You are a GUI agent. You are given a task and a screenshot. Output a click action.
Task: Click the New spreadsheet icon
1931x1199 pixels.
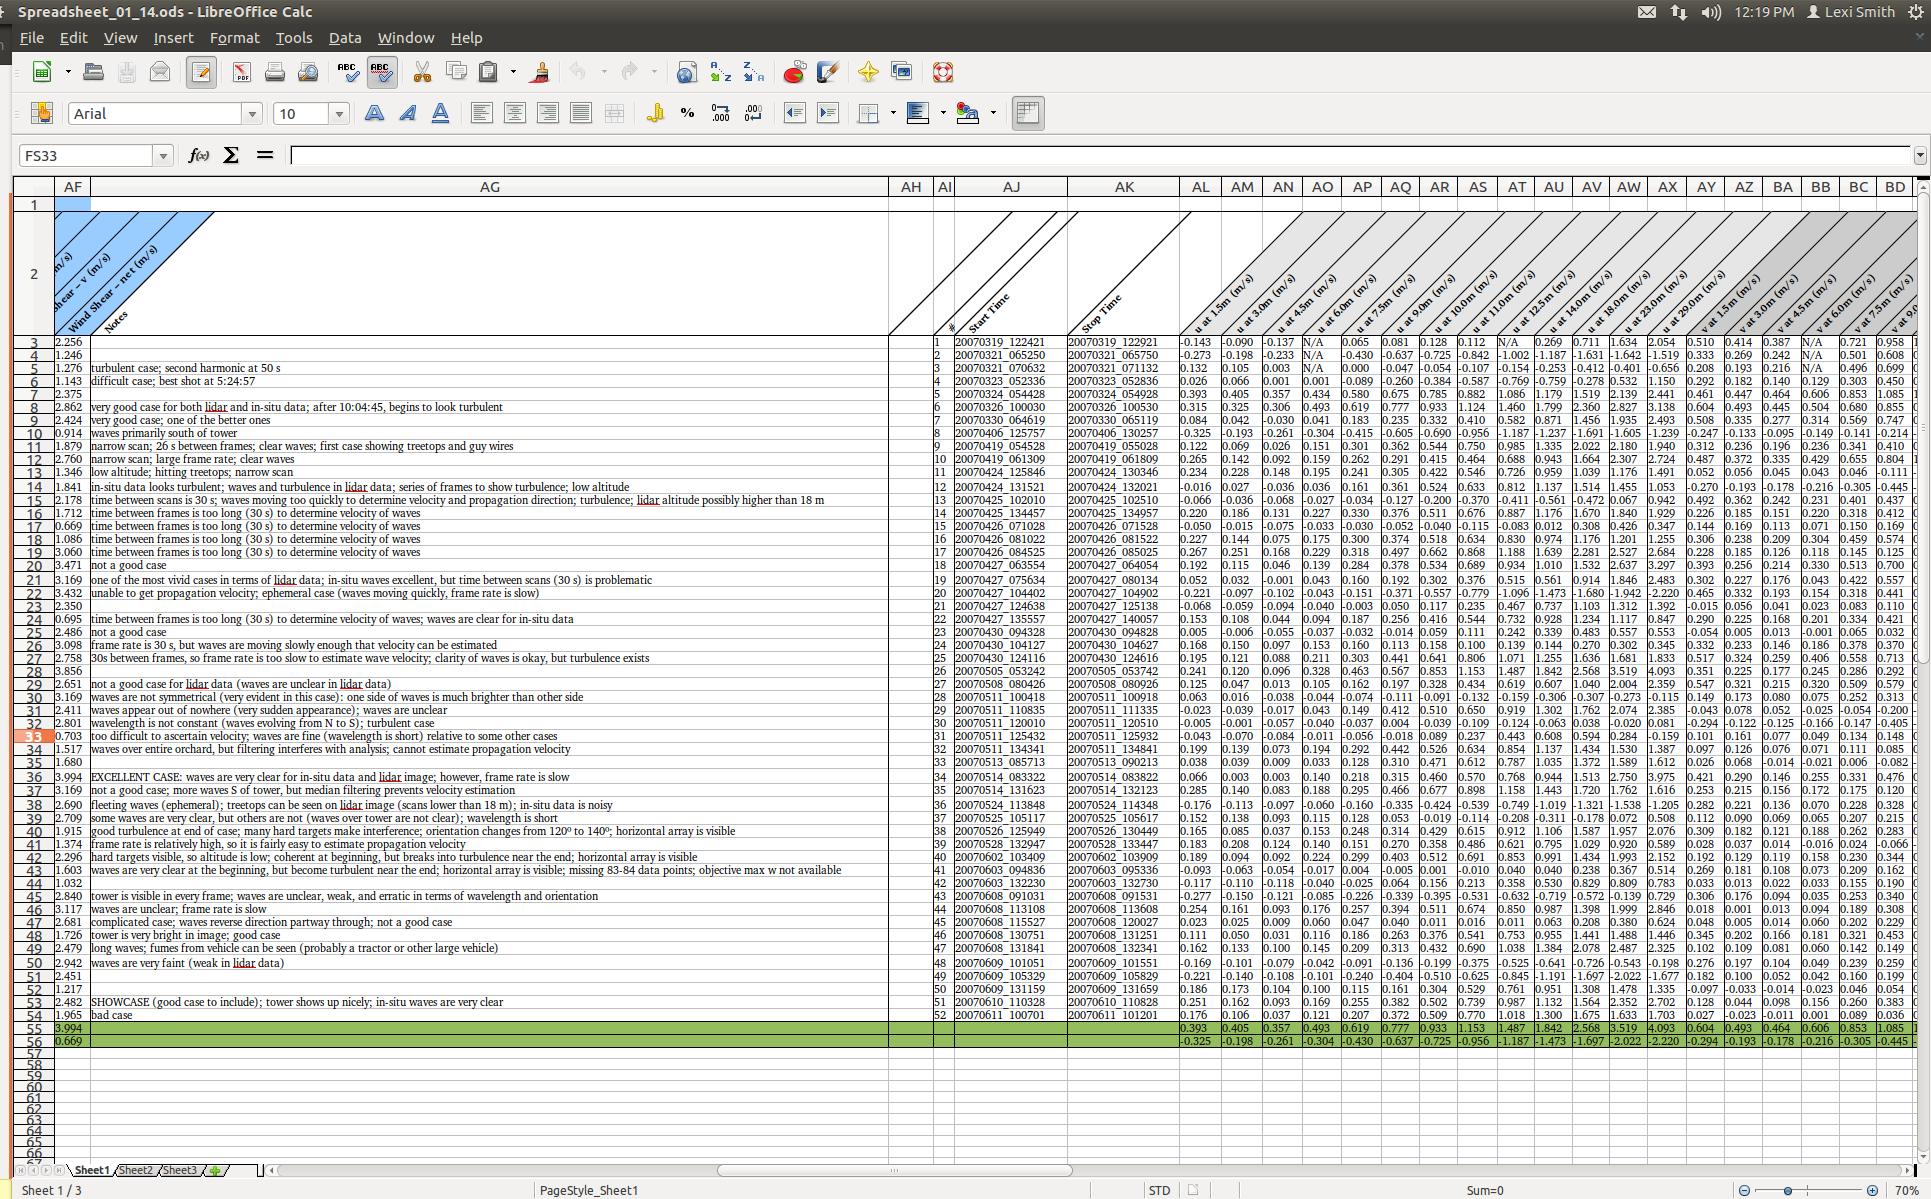42,72
